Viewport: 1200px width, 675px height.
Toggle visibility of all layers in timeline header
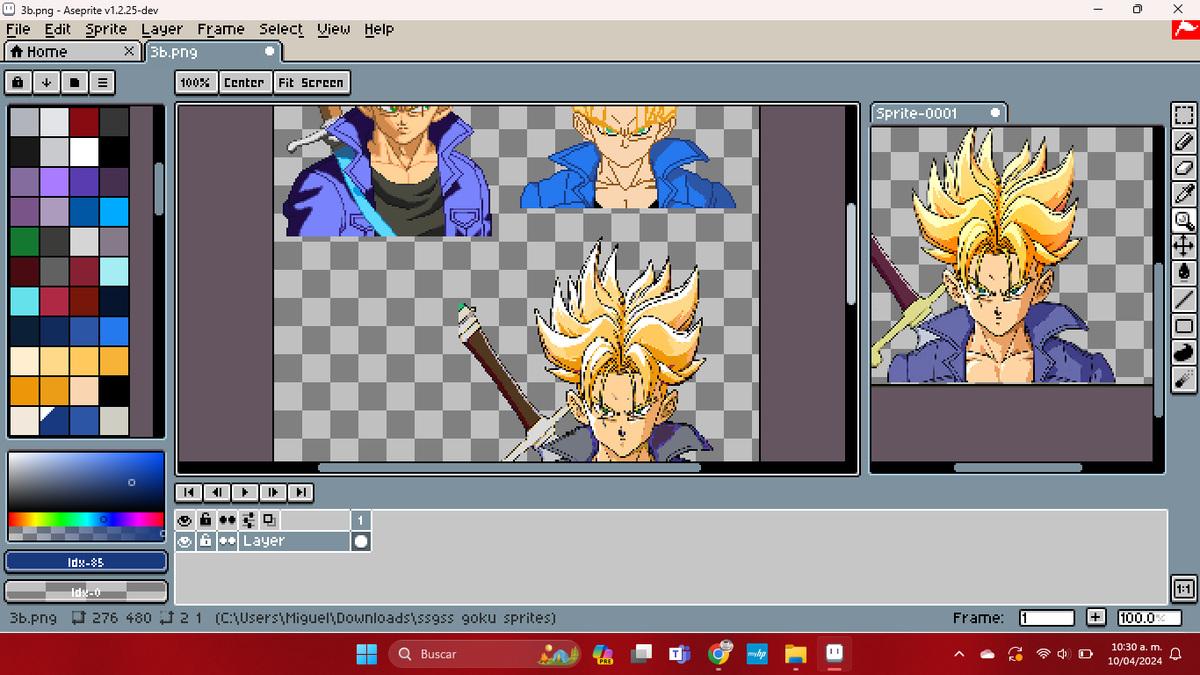coord(185,520)
